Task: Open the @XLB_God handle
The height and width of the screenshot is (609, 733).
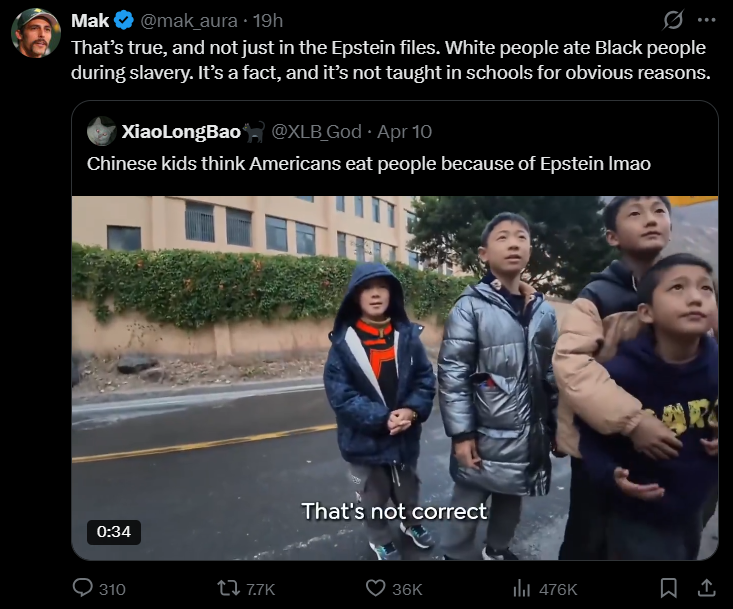Action: click(316, 132)
